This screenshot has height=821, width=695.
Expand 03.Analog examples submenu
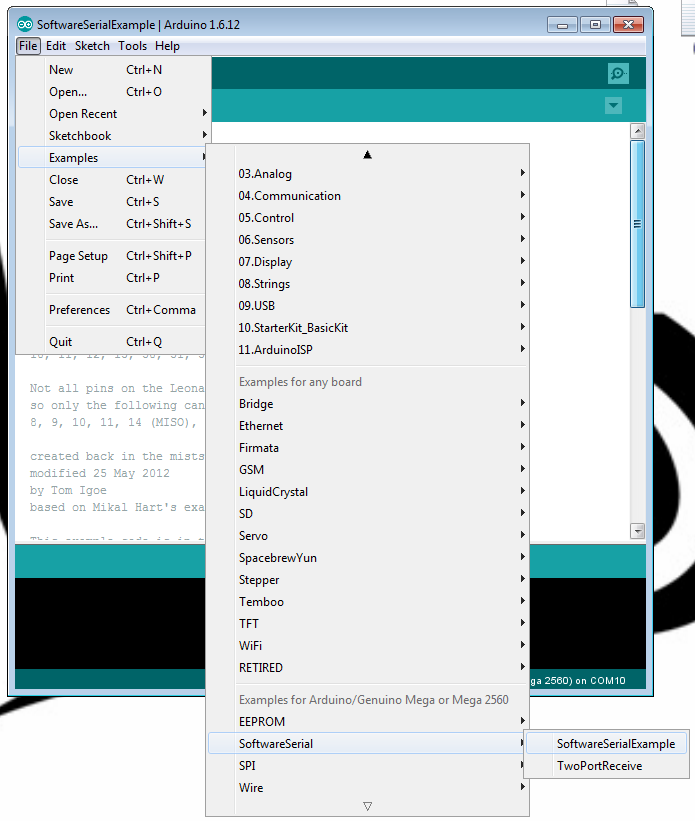pos(368,174)
